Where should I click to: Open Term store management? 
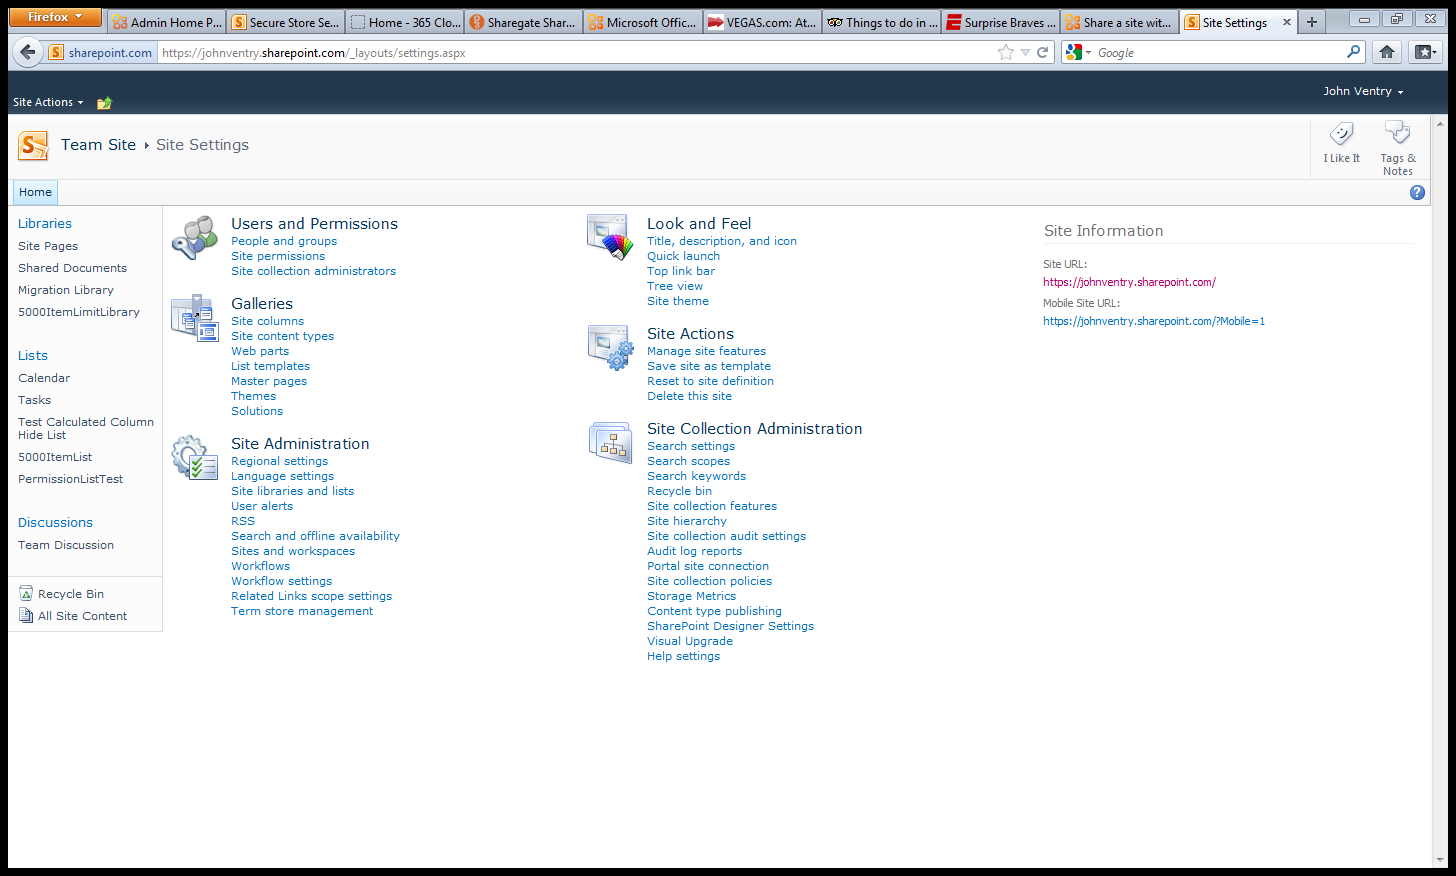[302, 611]
